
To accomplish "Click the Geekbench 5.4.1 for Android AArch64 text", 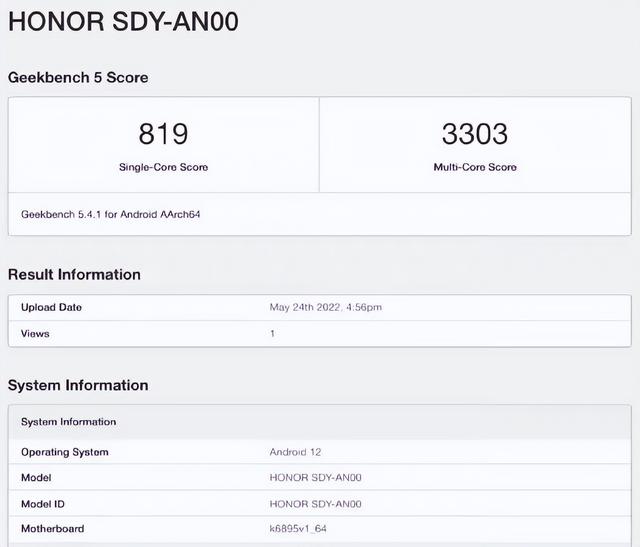I will (x=112, y=214).
